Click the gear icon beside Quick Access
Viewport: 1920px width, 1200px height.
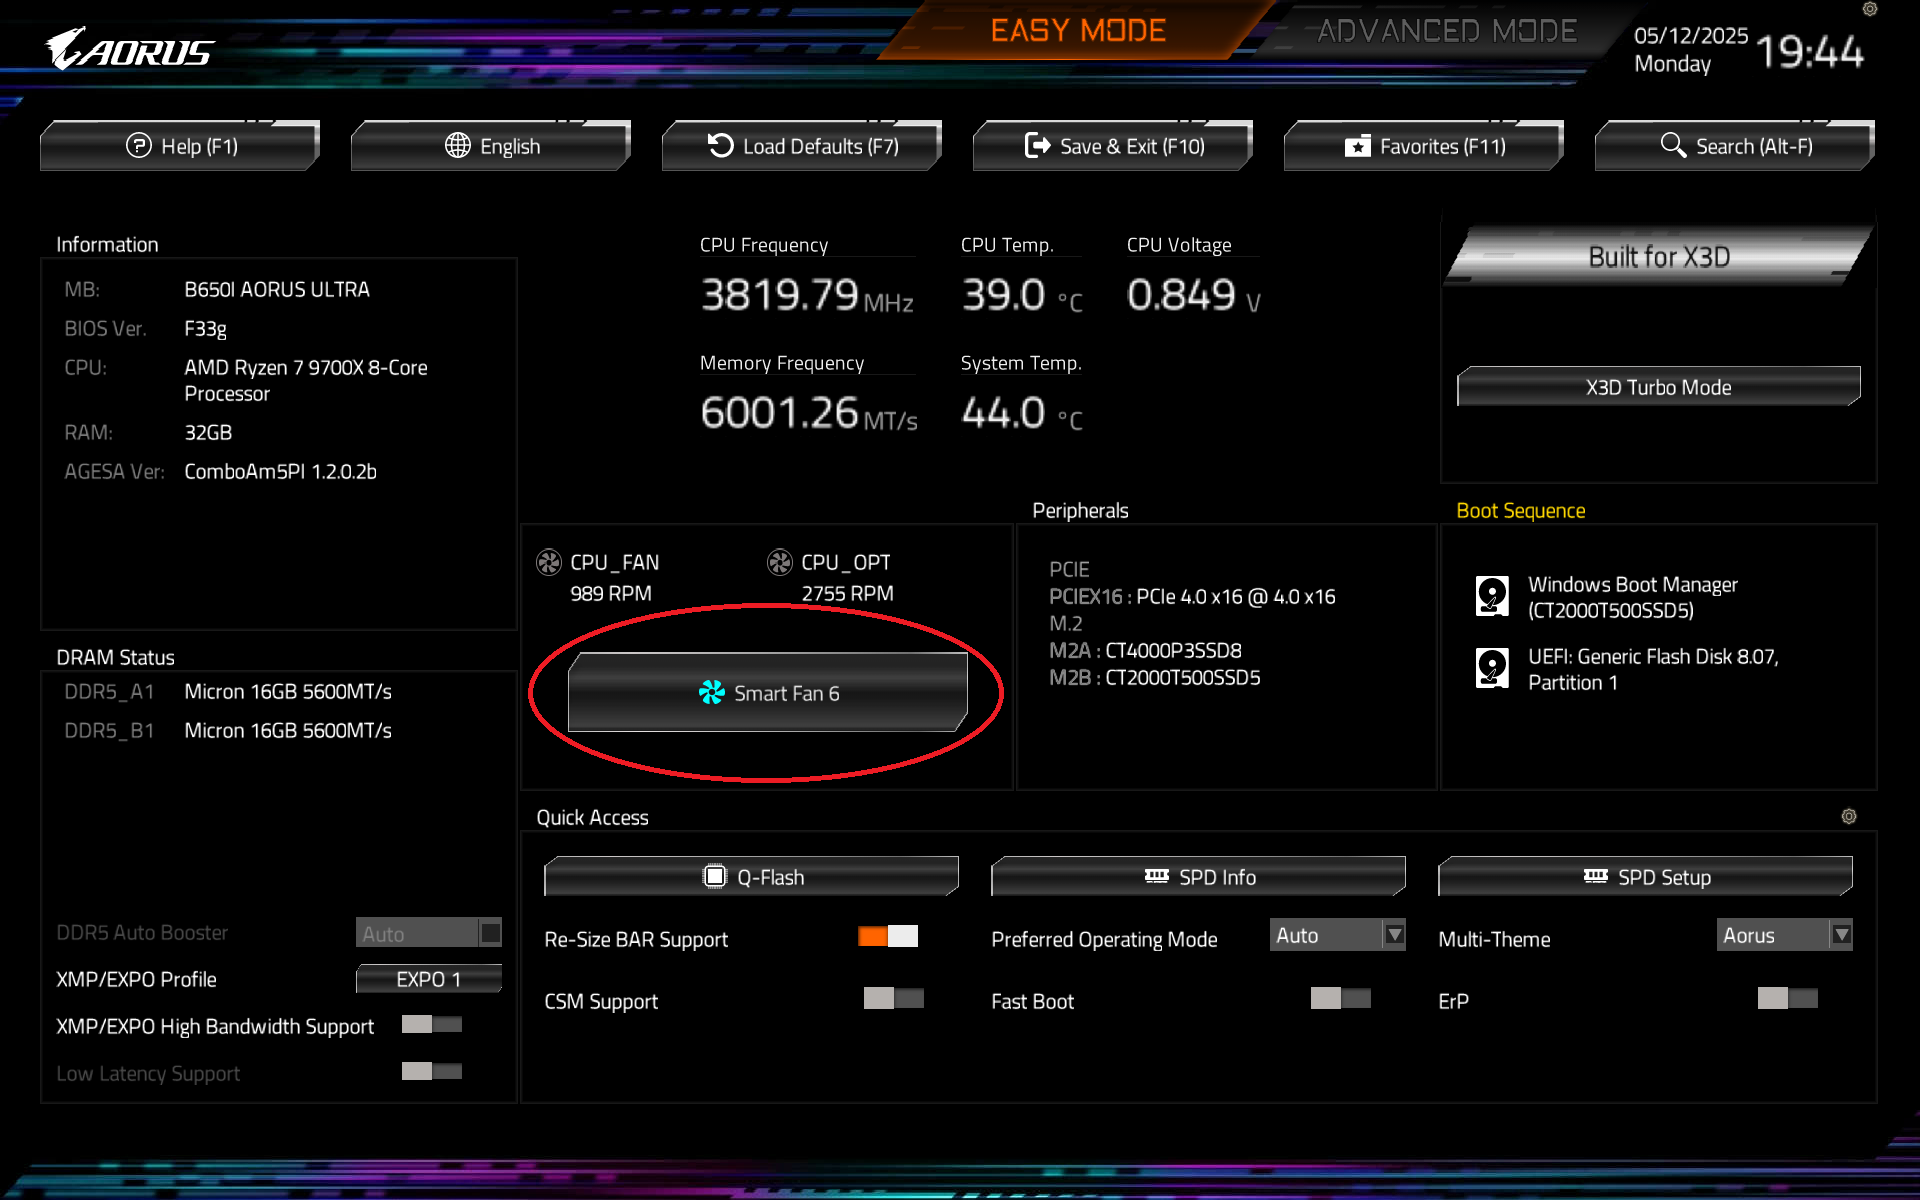[x=1848, y=816]
